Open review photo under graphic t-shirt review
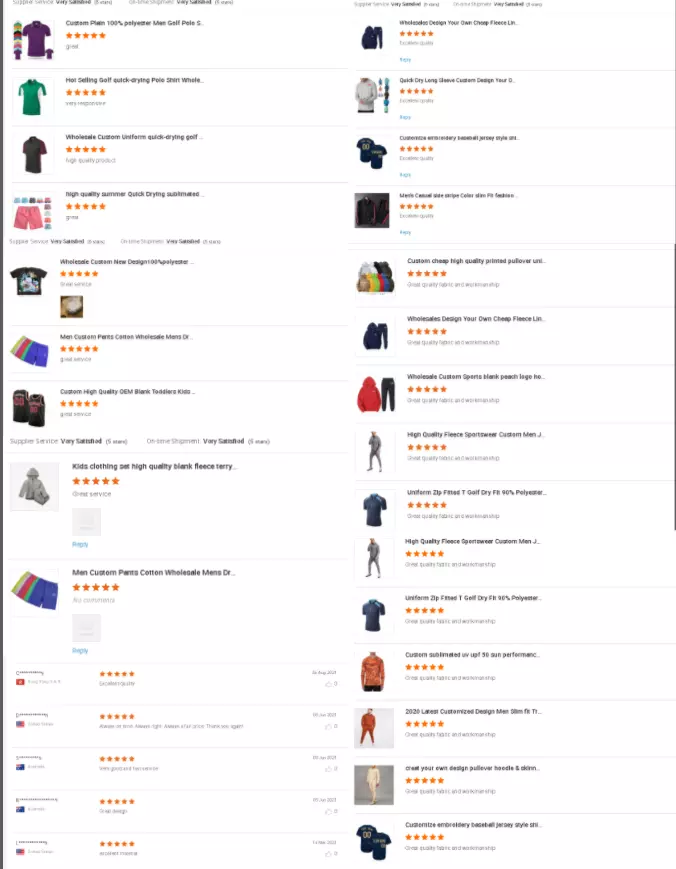This screenshot has height=869, width=676. pos(71,306)
